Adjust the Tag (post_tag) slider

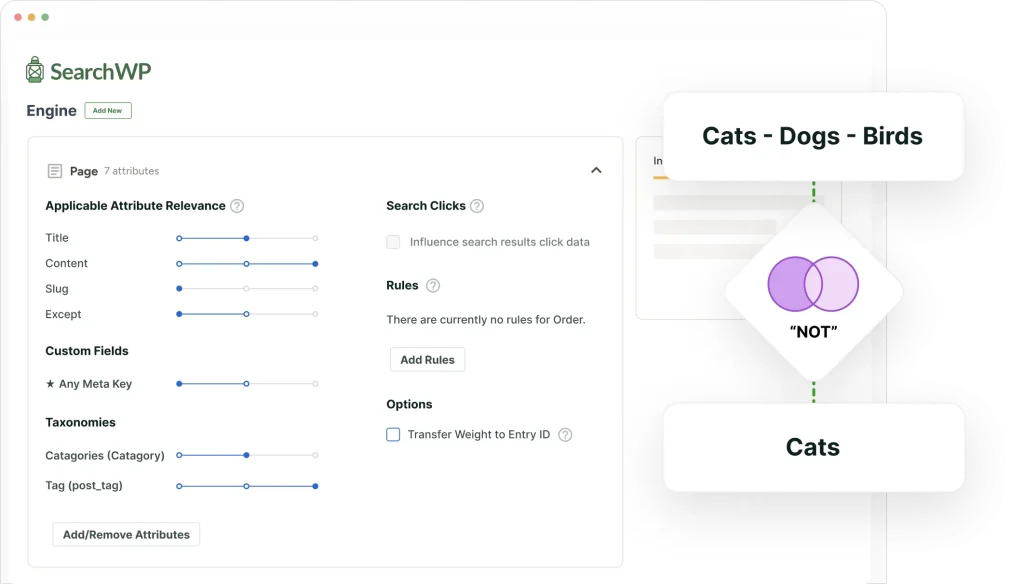(247, 486)
